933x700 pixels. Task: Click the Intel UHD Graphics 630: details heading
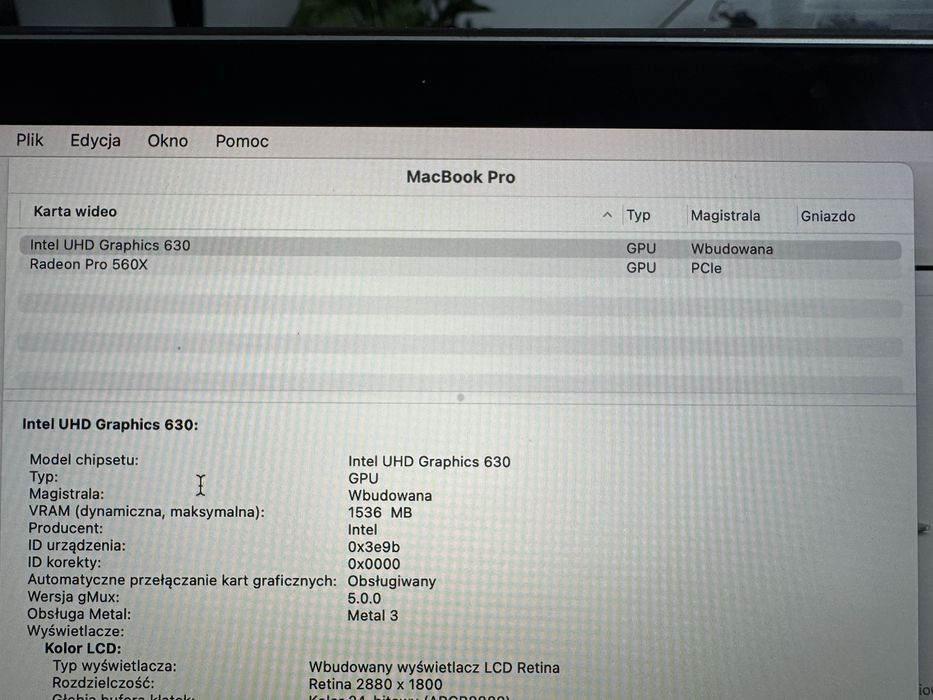tap(110, 424)
